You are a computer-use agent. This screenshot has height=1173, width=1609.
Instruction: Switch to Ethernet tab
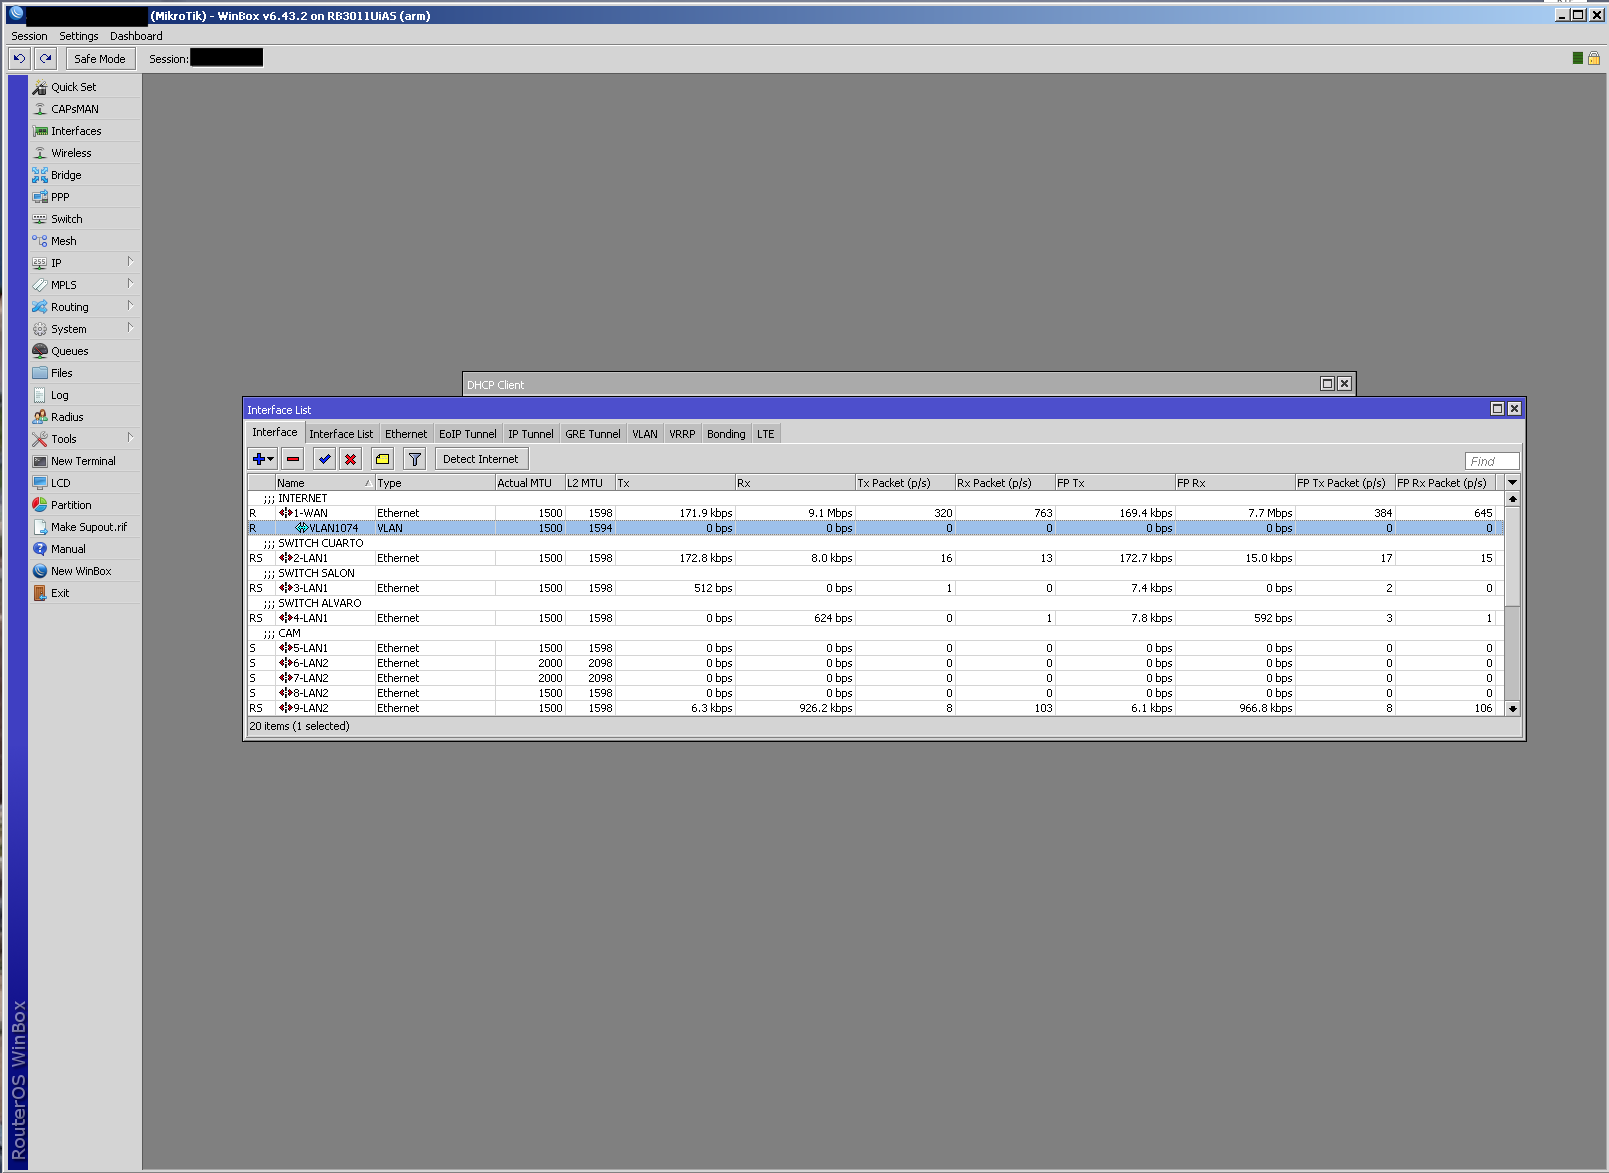click(x=406, y=434)
